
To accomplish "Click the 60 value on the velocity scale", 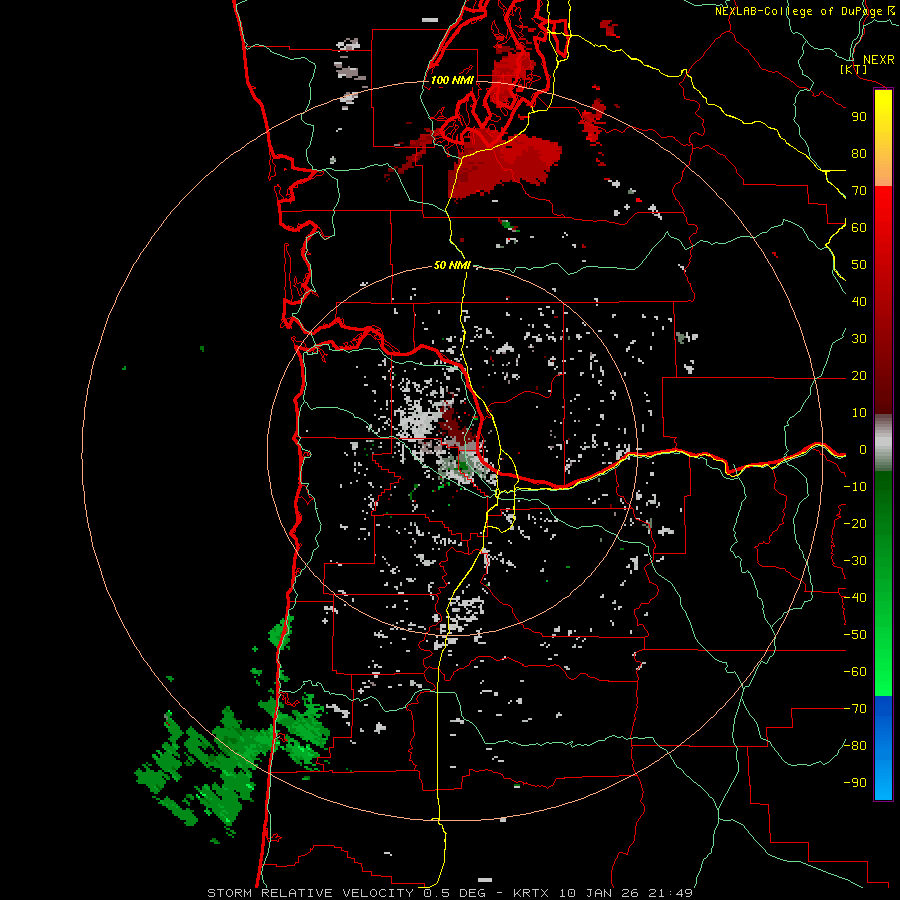I will click(859, 228).
